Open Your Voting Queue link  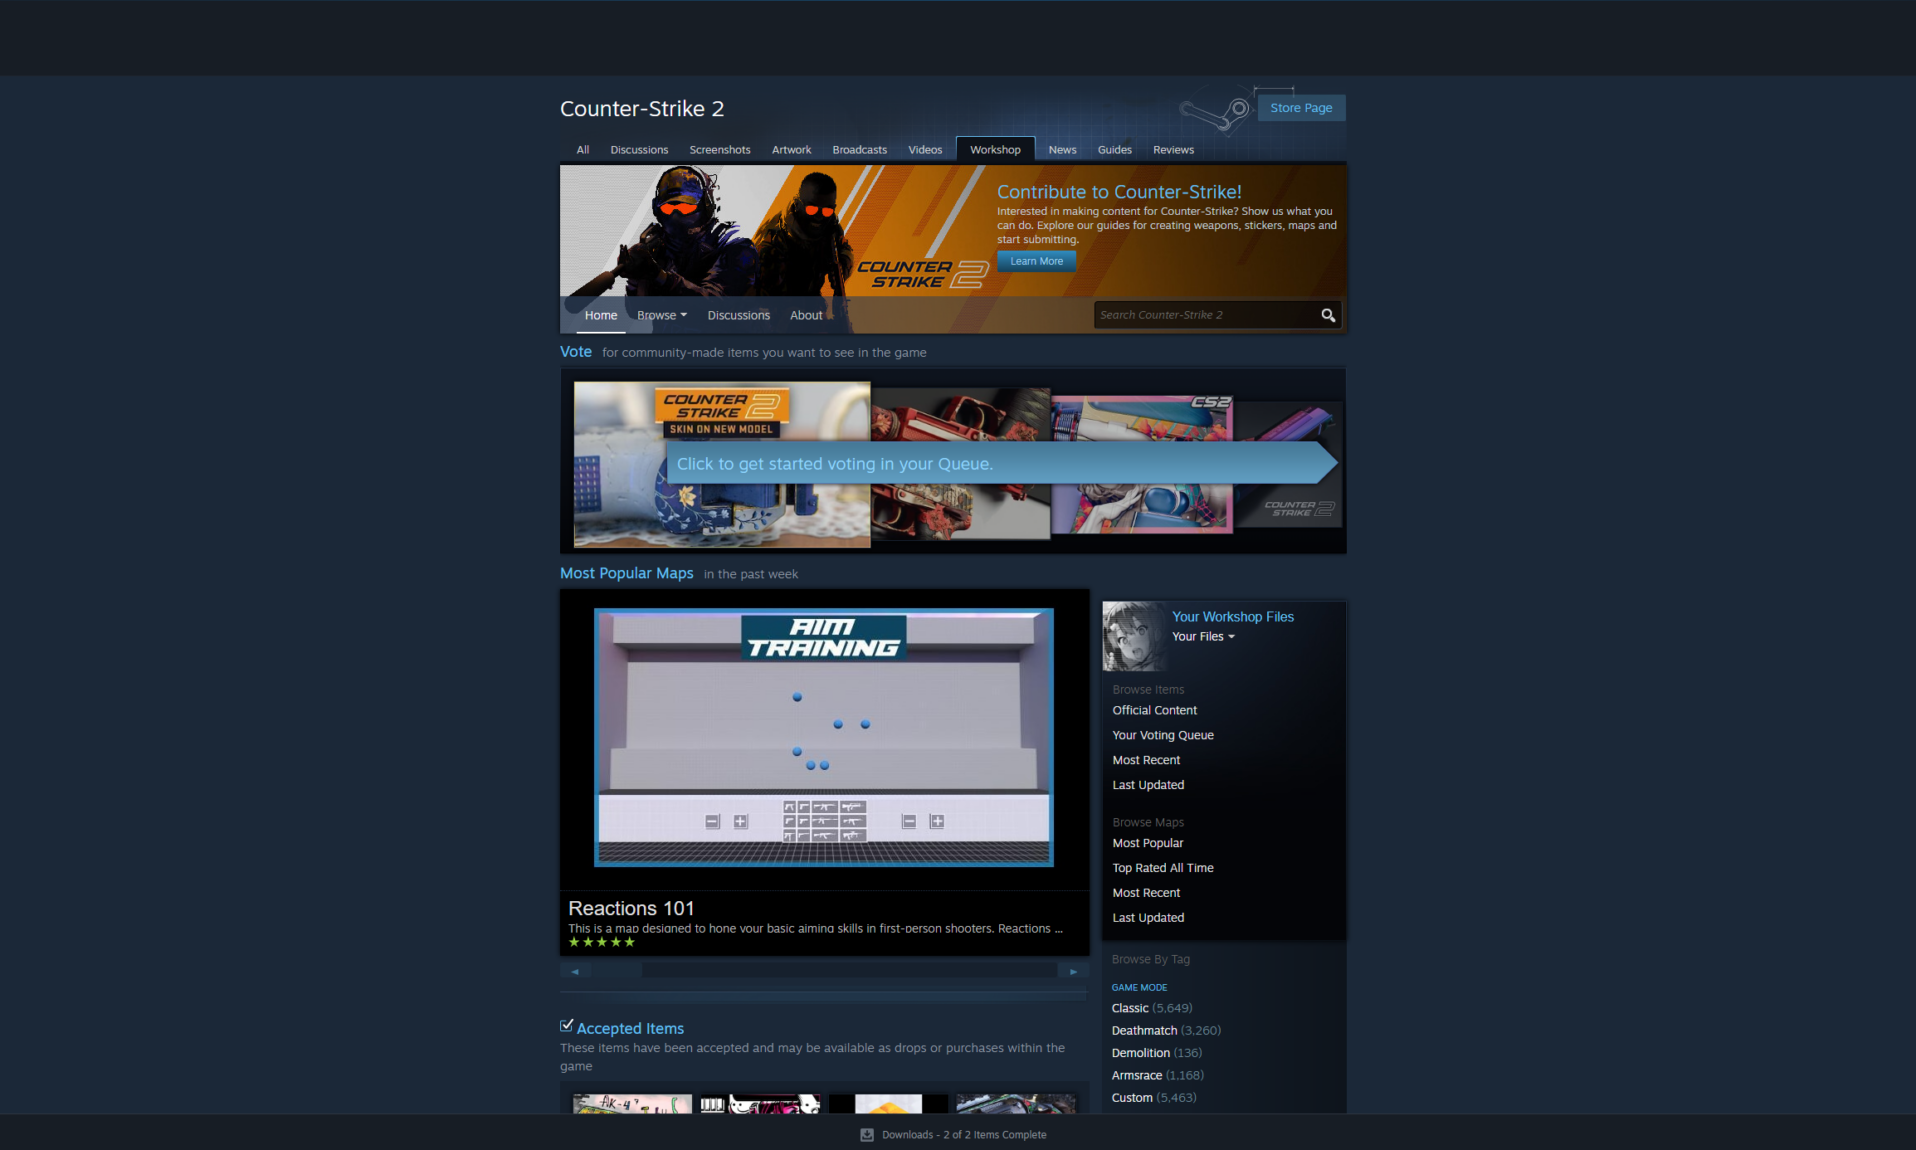(1162, 735)
